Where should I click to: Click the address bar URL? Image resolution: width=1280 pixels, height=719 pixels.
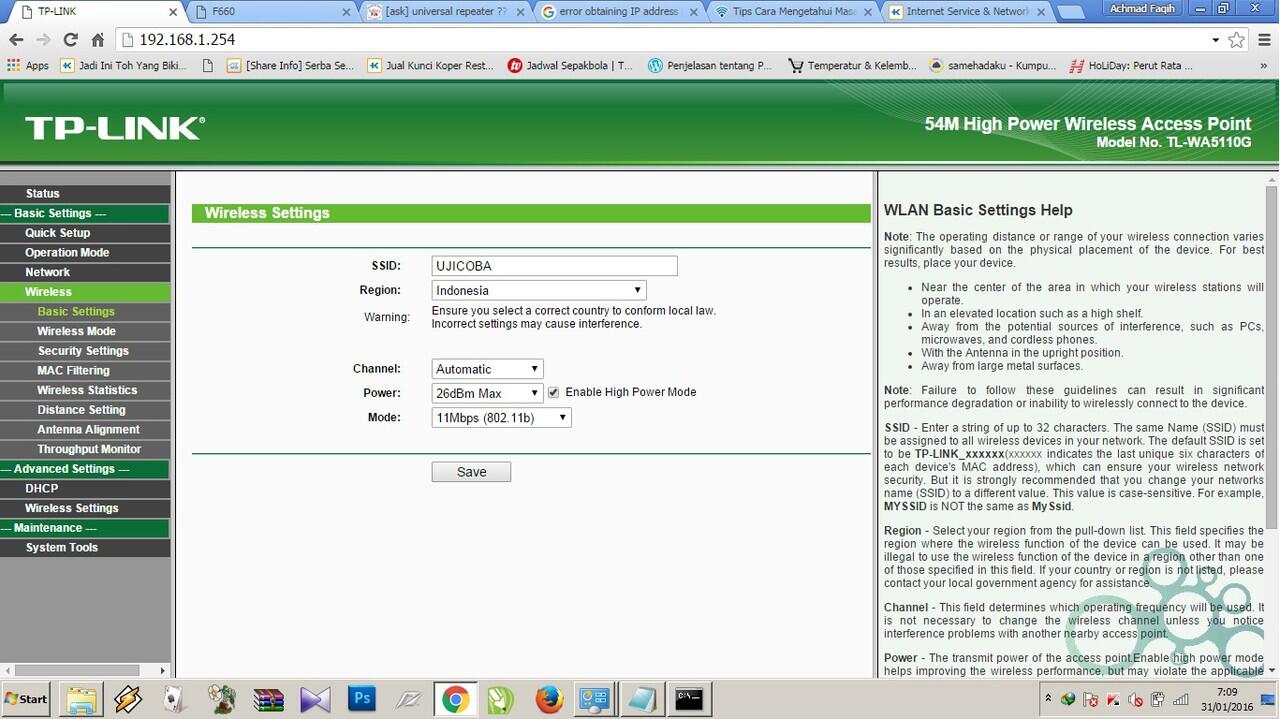point(187,40)
